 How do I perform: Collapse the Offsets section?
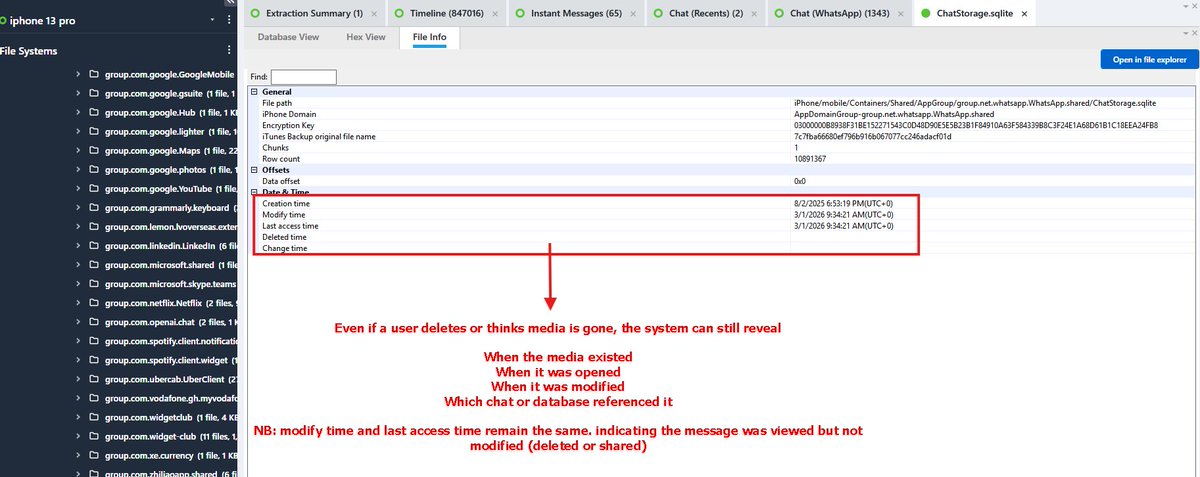point(253,170)
